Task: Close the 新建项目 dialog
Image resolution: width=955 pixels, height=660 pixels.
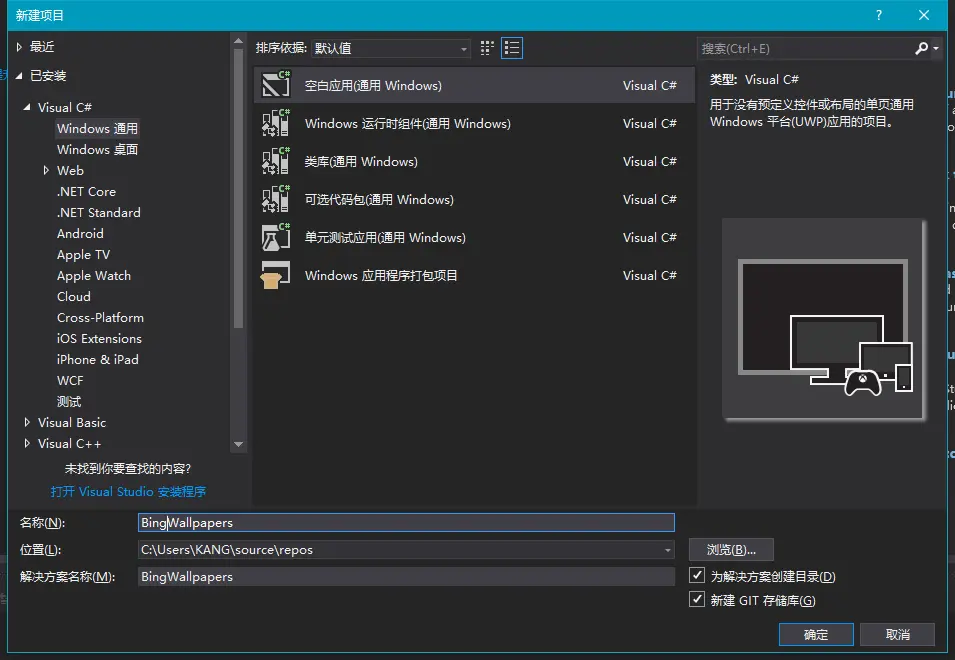Action: pos(924,15)
